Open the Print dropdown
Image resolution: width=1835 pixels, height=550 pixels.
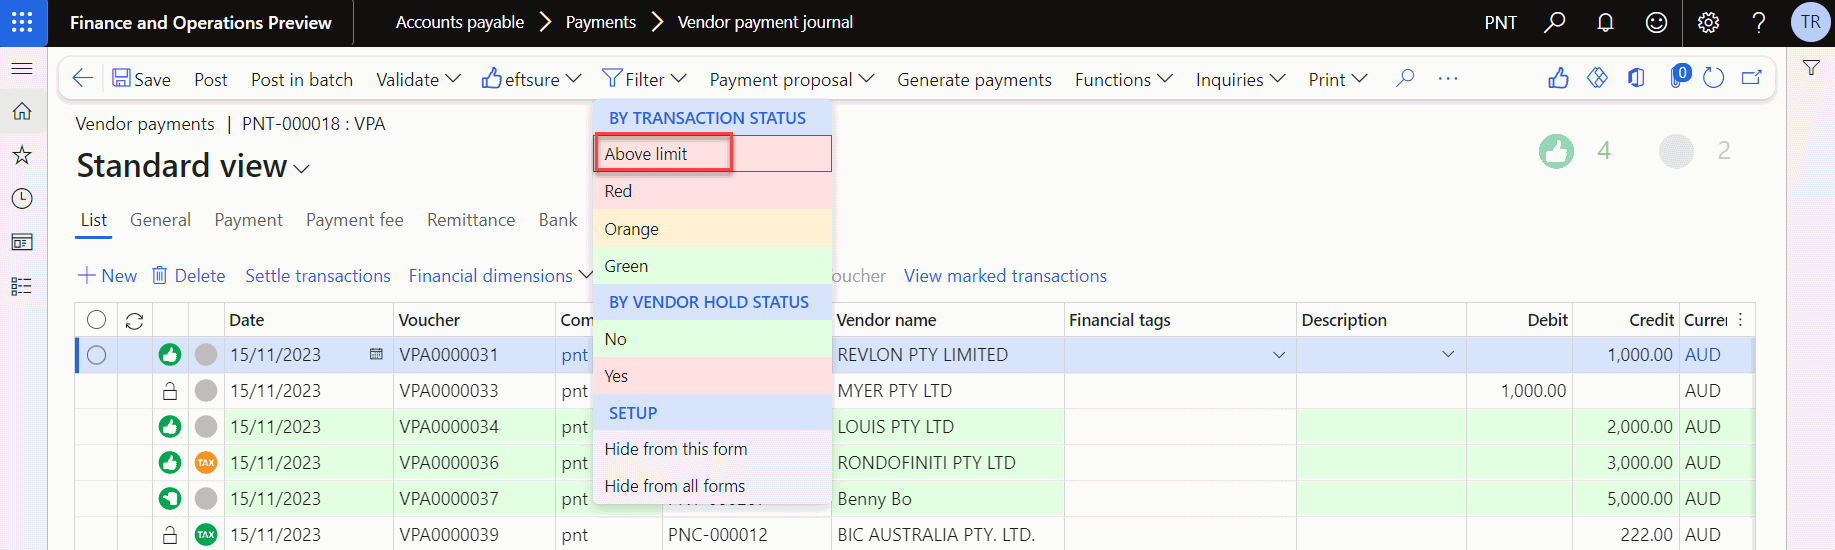pyautogui.click(x=1338, y=79)
